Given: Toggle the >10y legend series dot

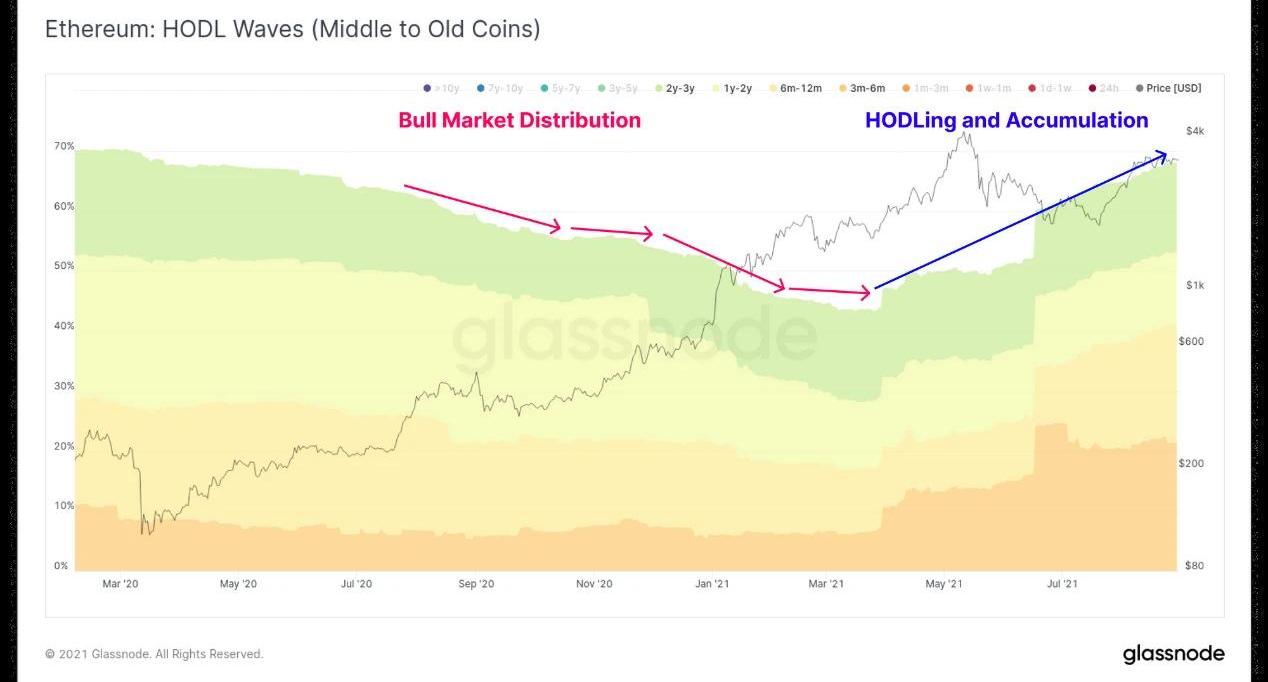Looking at the screenshot, I should tap(428, 88).
